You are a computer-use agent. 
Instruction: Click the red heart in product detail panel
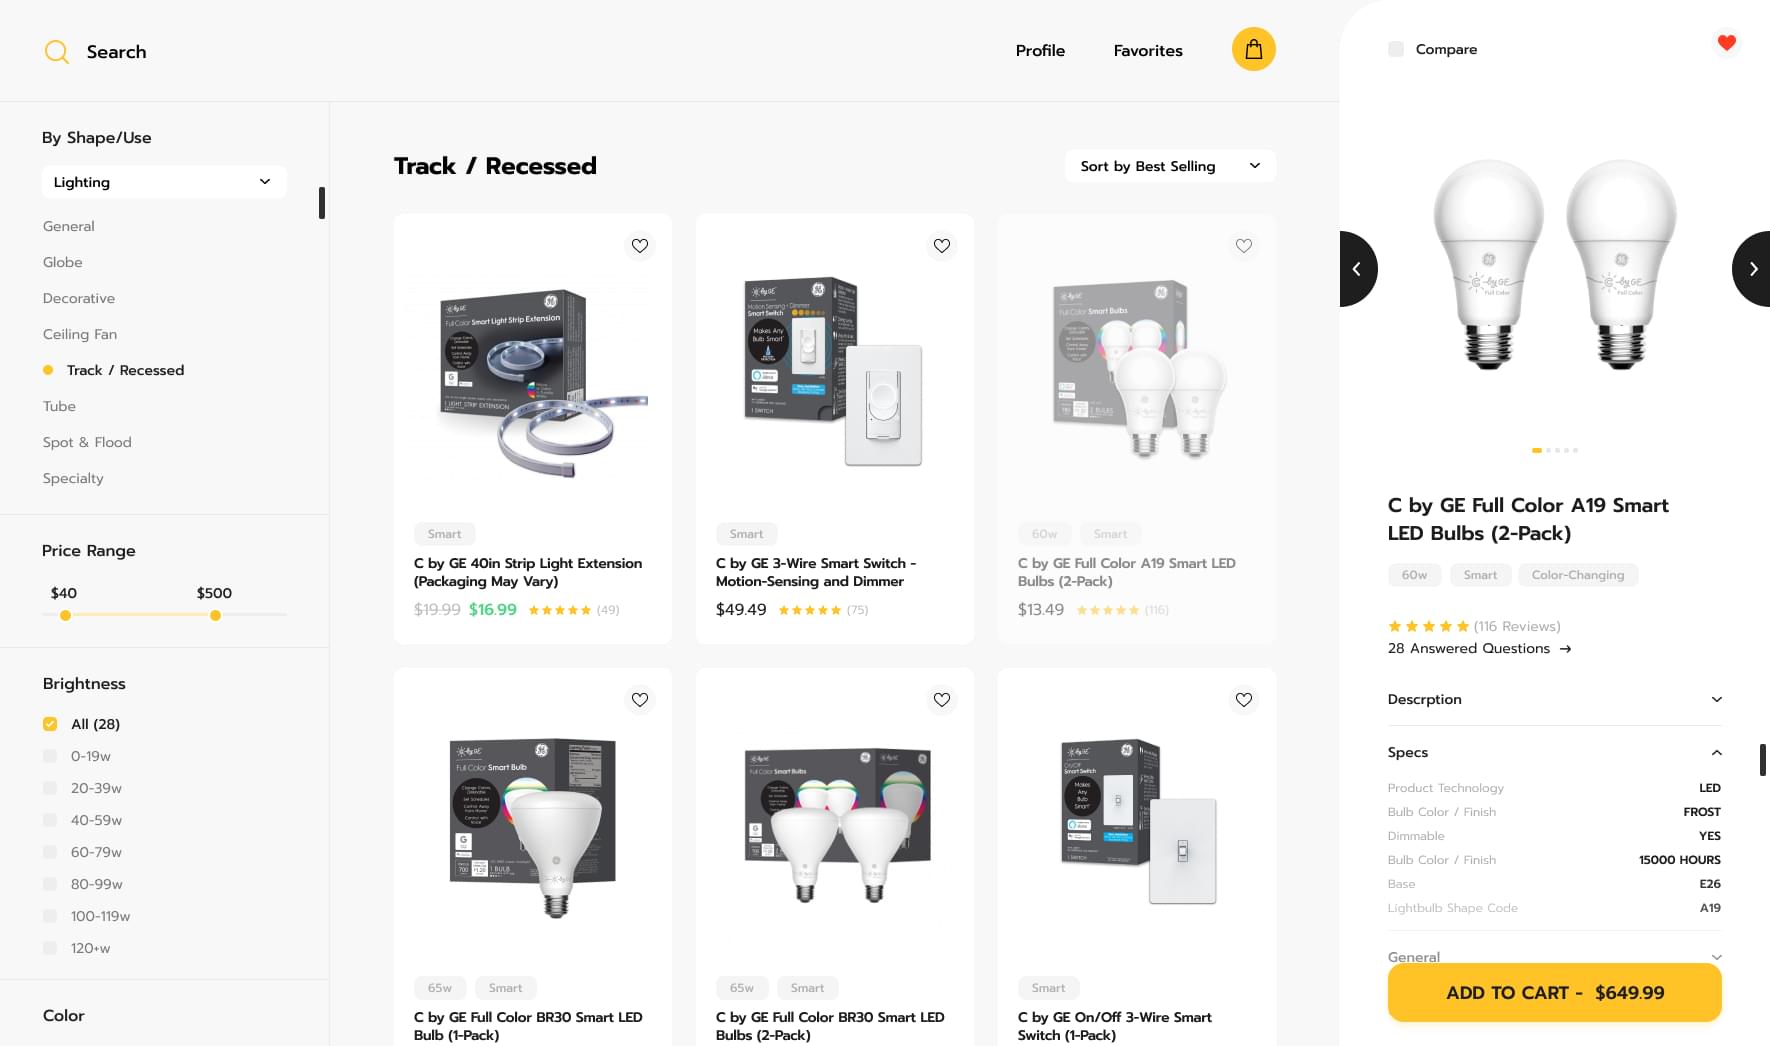click(1726, 42)
